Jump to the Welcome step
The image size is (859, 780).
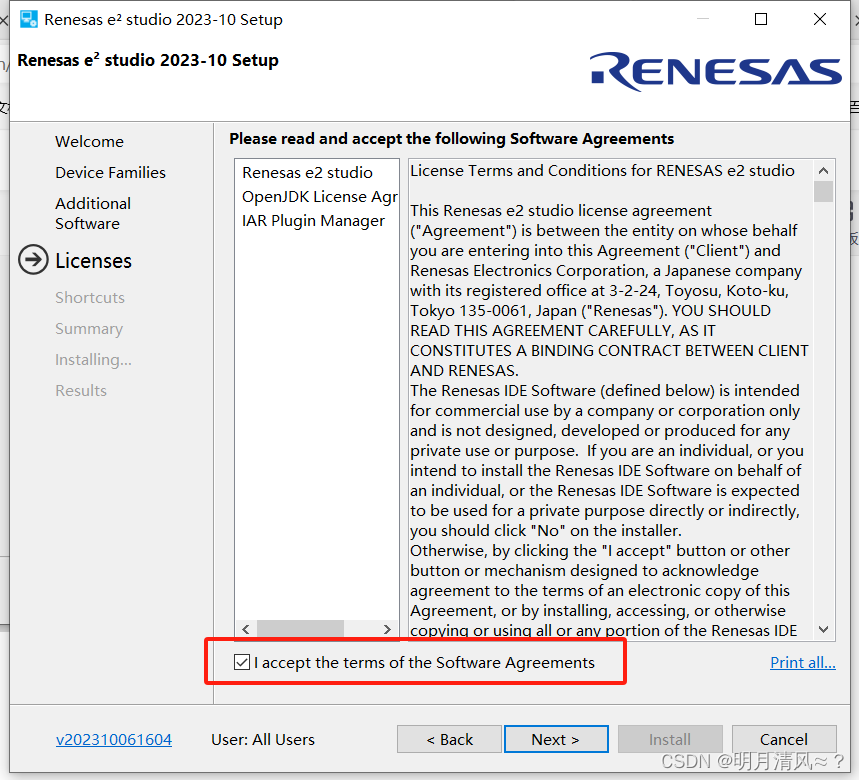(89, 141)
